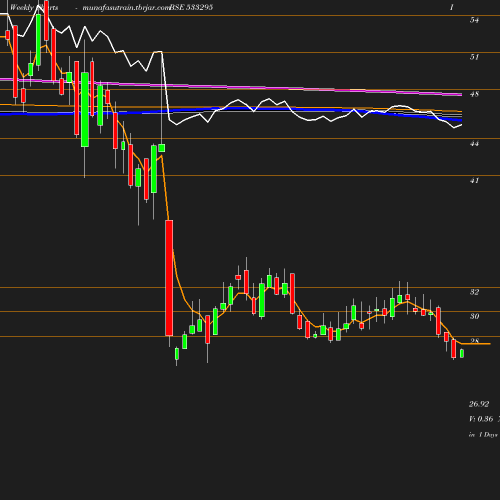This screenshot has height=500, width=500.
Task: Select the 32 price axis label
Action: pos(474,292)
